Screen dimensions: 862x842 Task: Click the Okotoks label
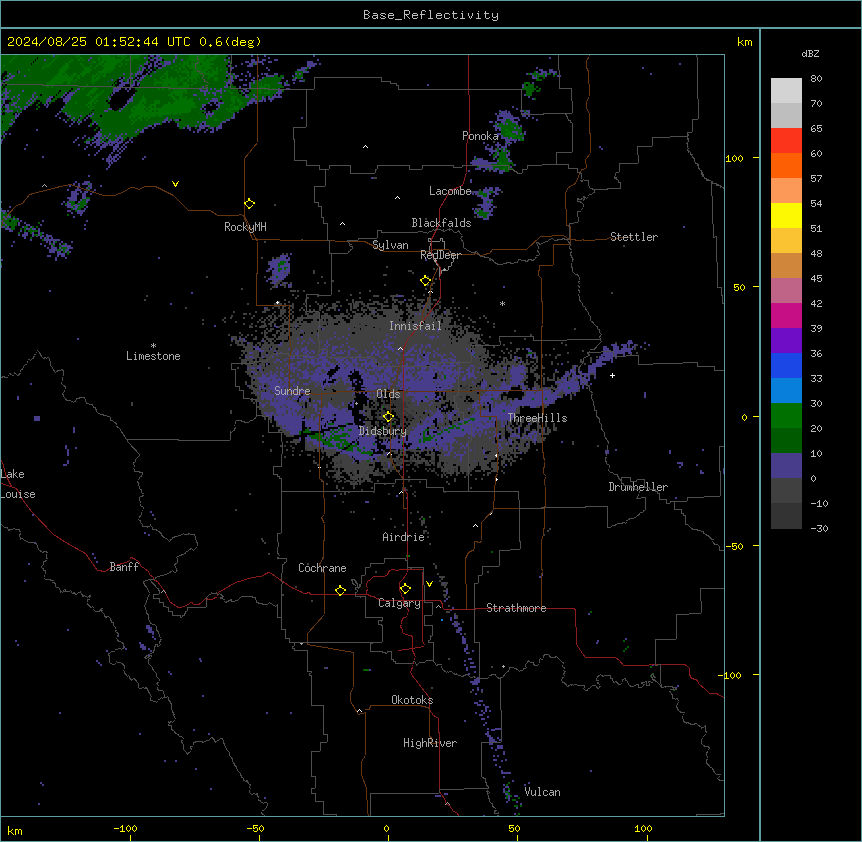tap(412, 700)
